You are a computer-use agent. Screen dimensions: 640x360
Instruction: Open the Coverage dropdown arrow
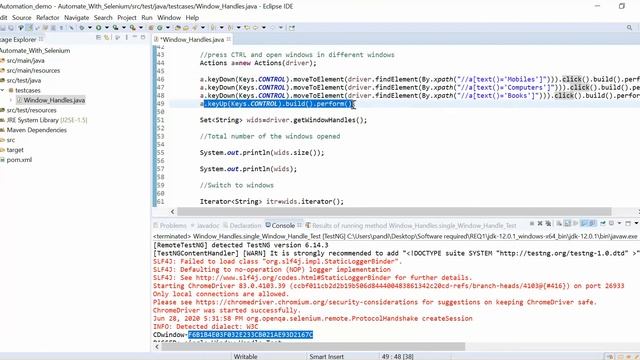pyautogui.click(x=124, y=28)
